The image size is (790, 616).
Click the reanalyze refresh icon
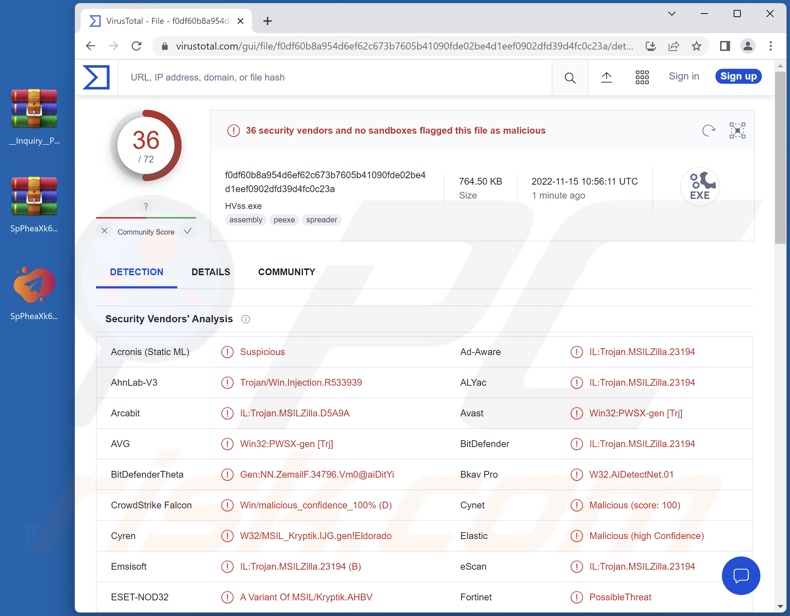[708, 130]
